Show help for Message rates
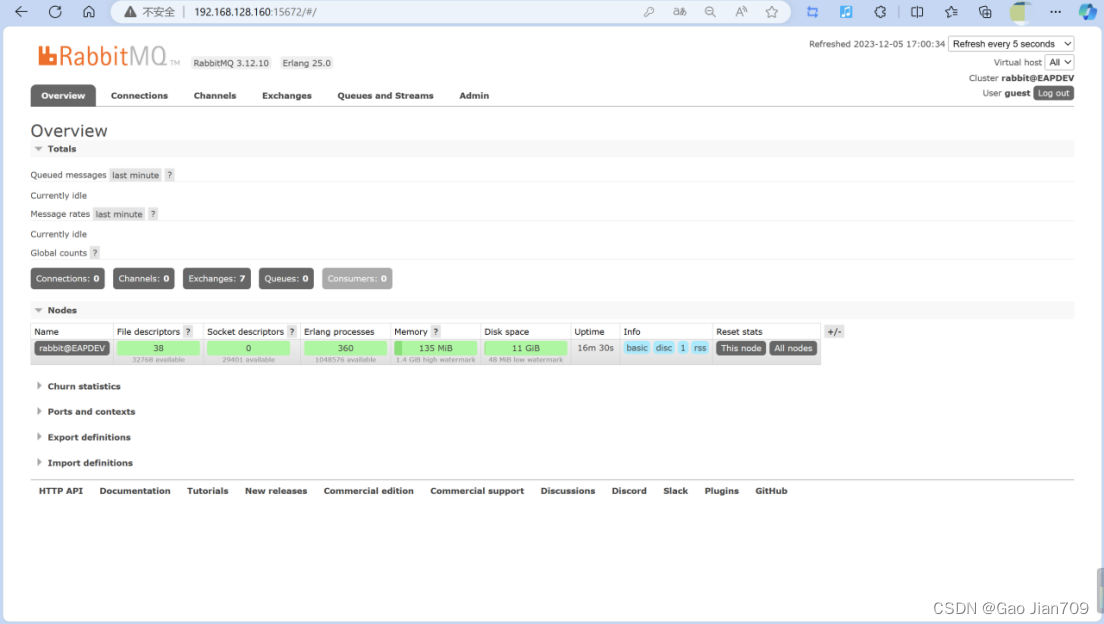 coord(153,214)
